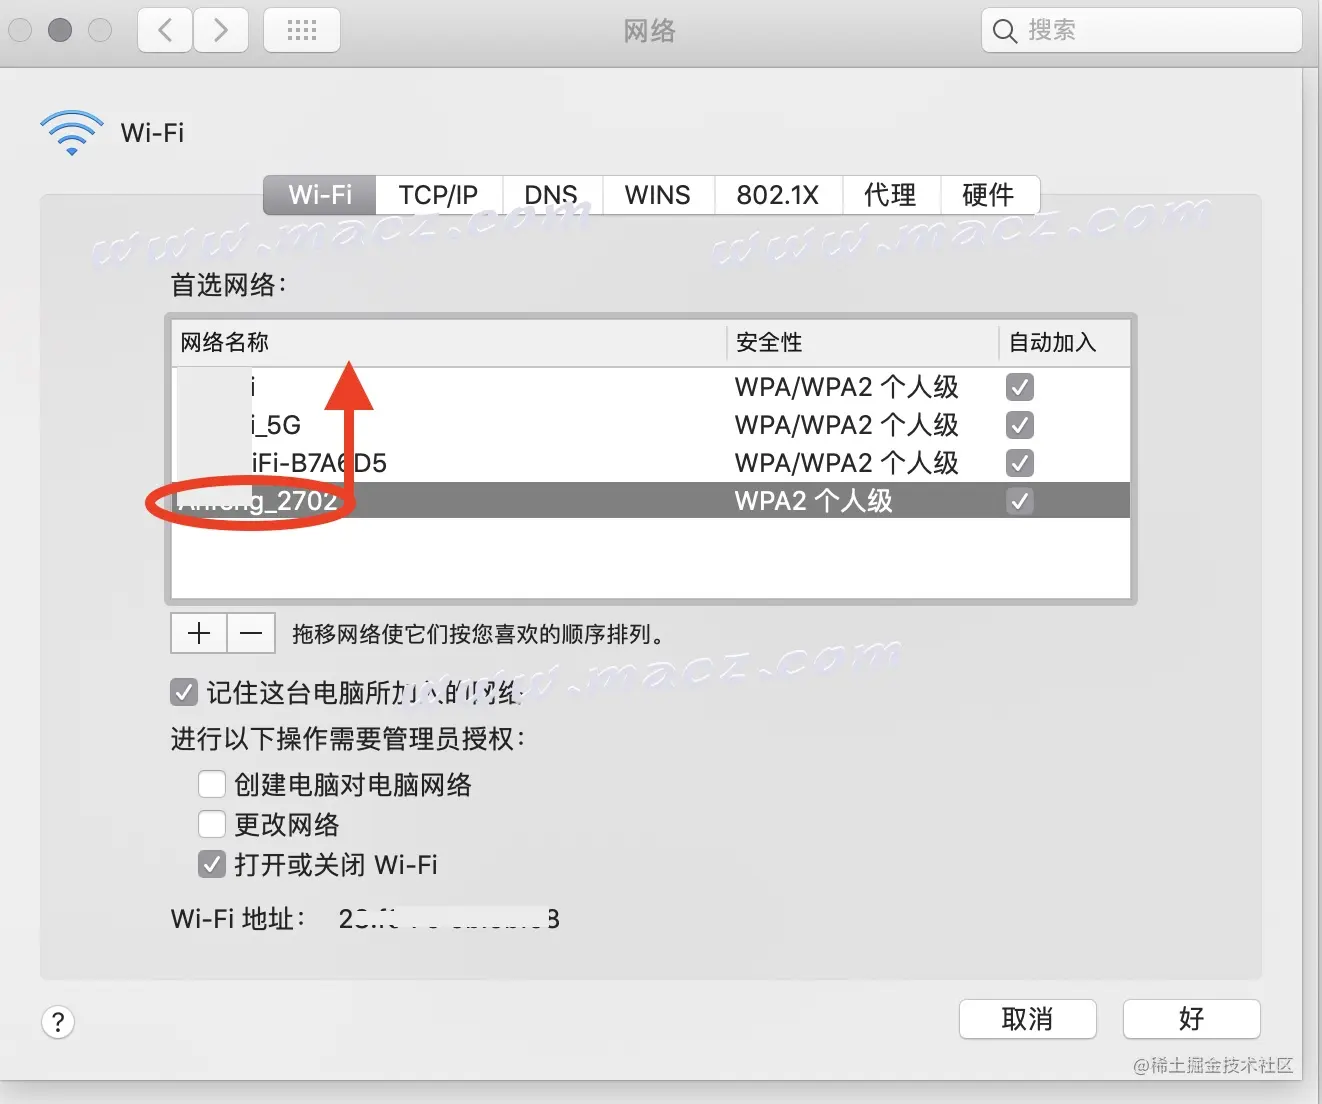Add a network with the plus button
Viewport: 1322px width, 1104px height.
[x=199, y=633]
